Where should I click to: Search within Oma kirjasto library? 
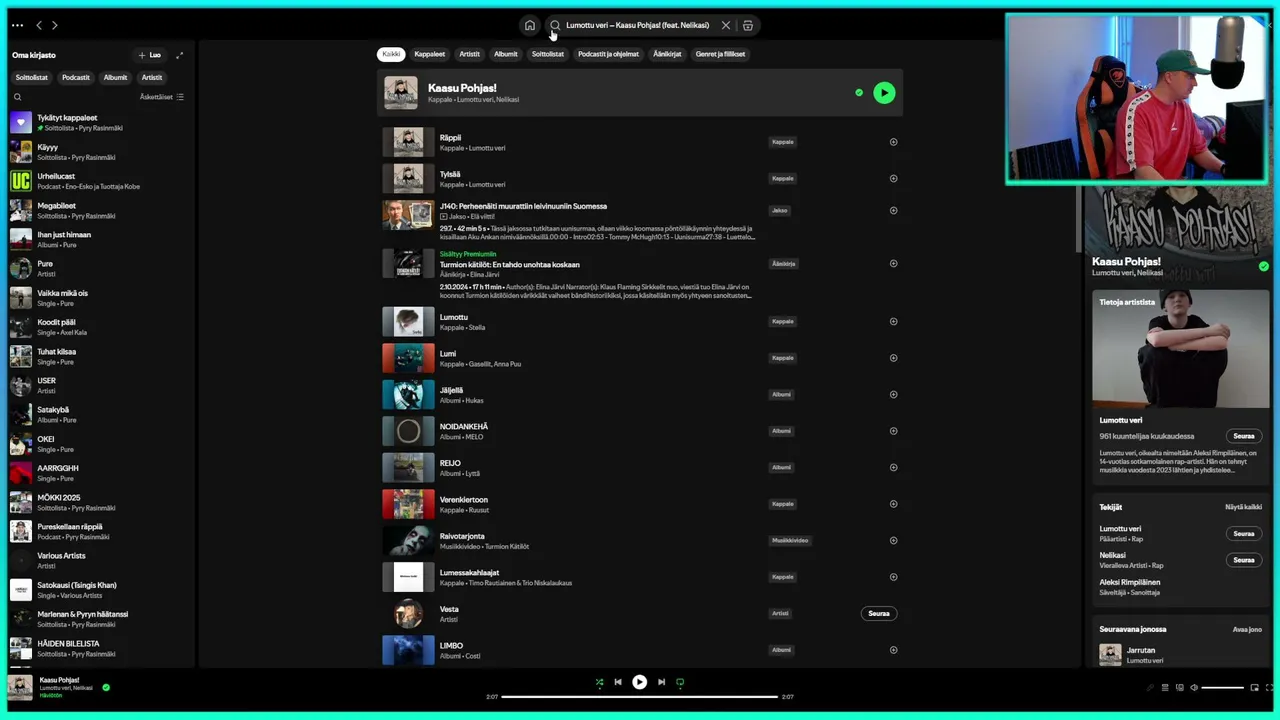[x=17, y=97]
